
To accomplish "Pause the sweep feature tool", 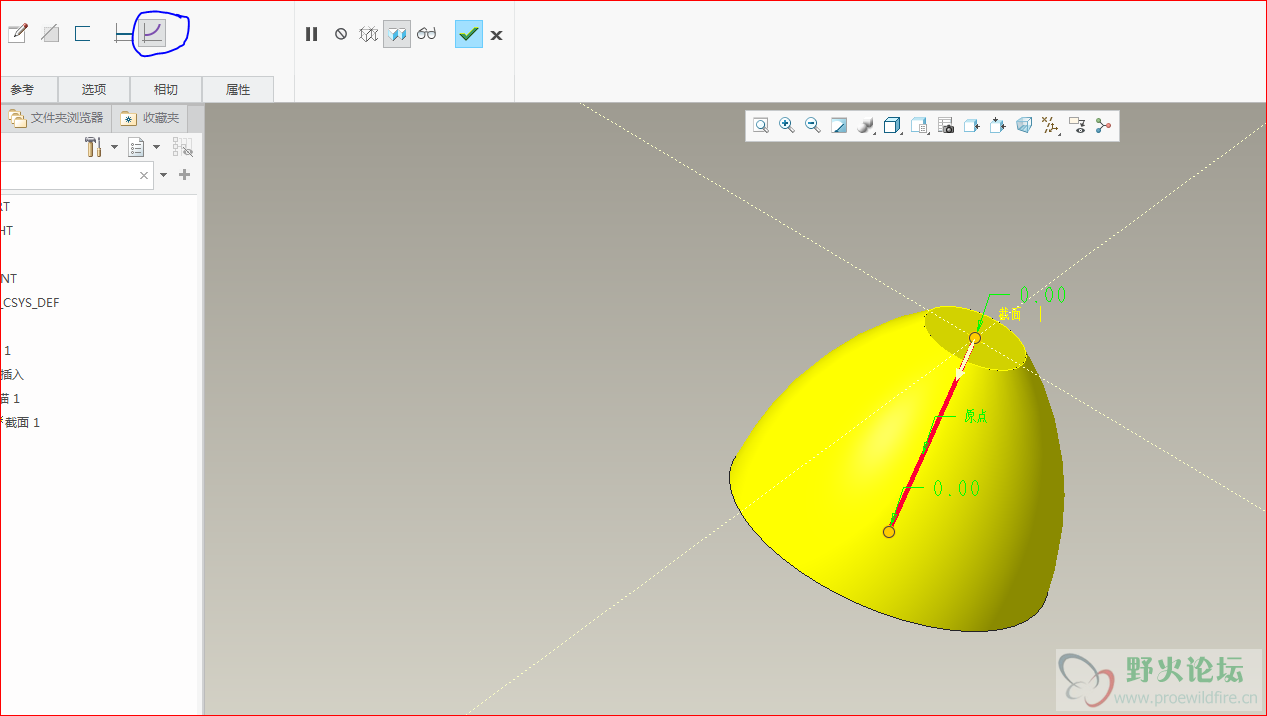I will 311,34.
